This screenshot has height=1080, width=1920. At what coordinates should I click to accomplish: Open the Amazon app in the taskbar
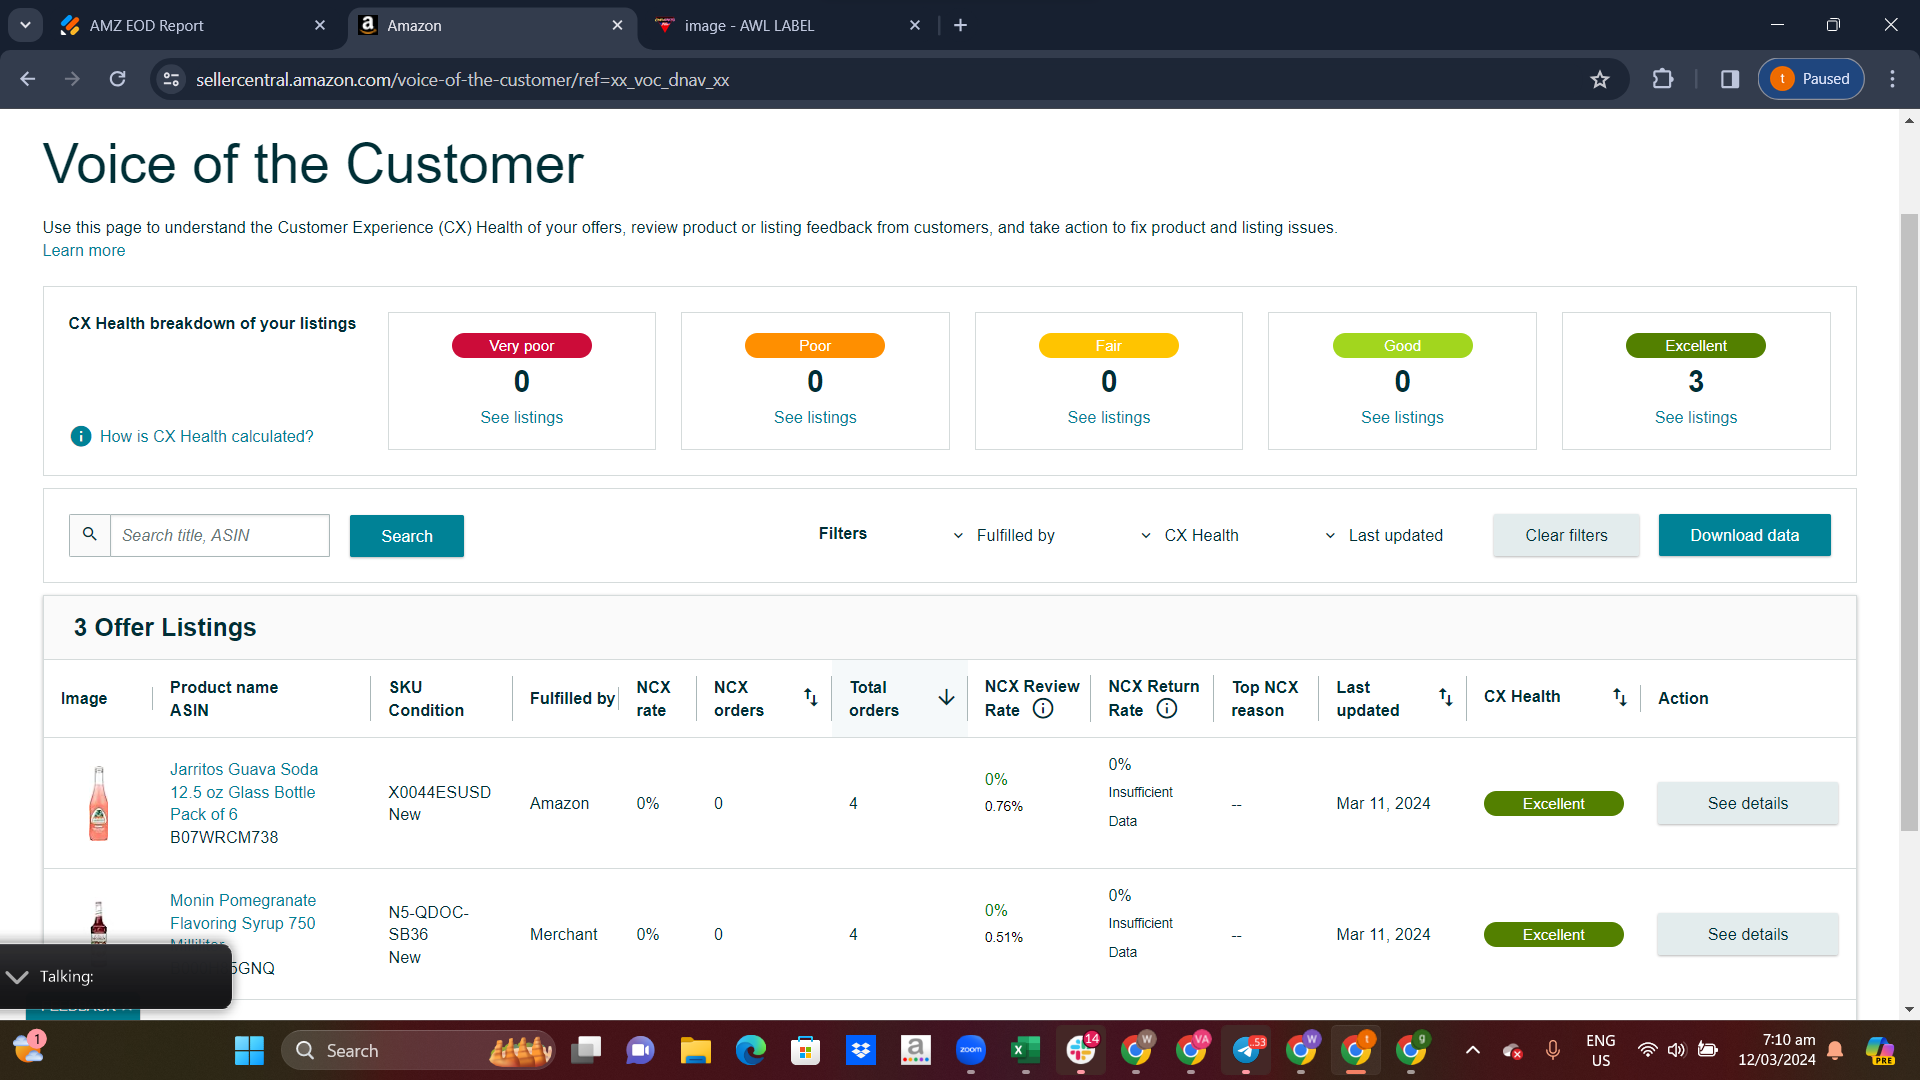[x=915, y=1051]
